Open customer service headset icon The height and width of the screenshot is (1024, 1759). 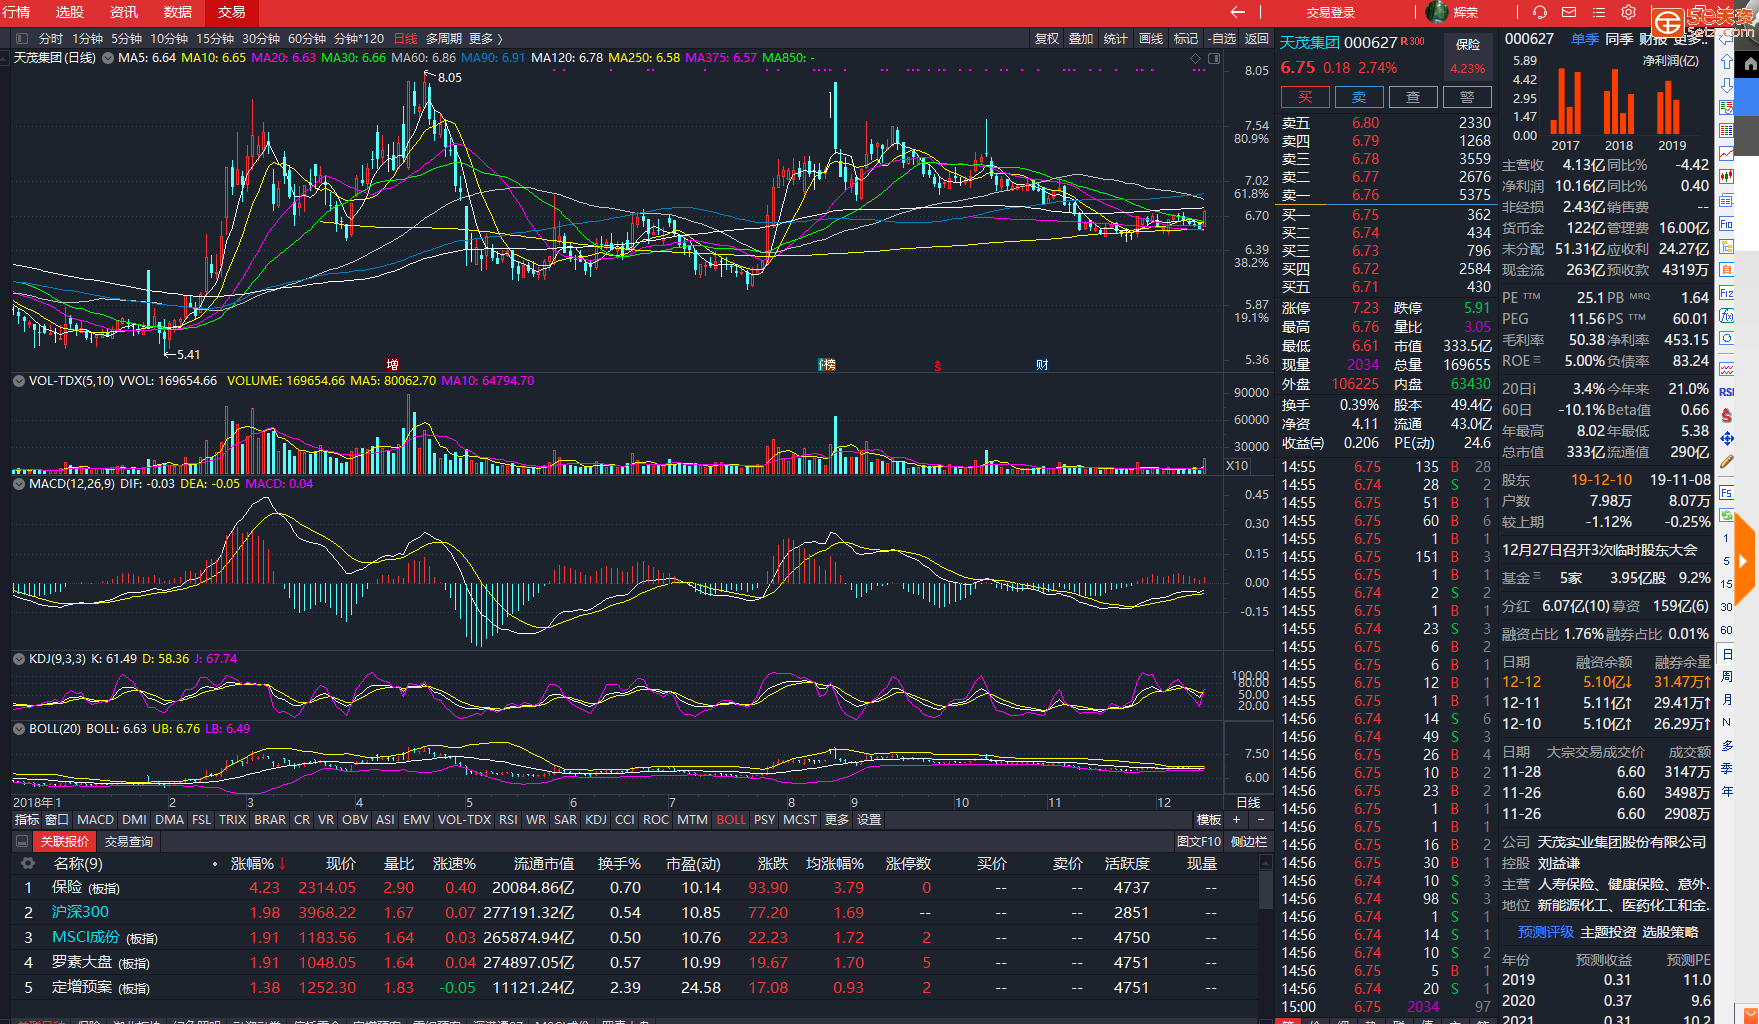1540,12
